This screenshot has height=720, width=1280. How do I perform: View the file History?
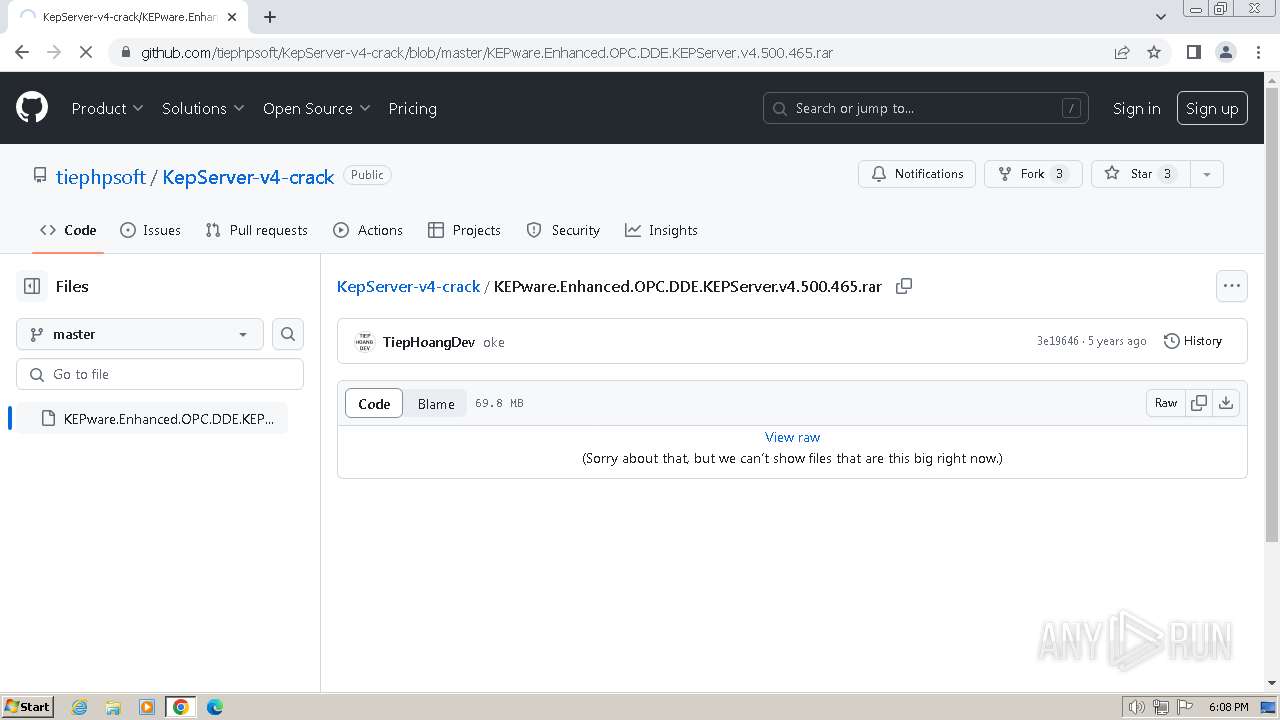(x=1193, y=341)
